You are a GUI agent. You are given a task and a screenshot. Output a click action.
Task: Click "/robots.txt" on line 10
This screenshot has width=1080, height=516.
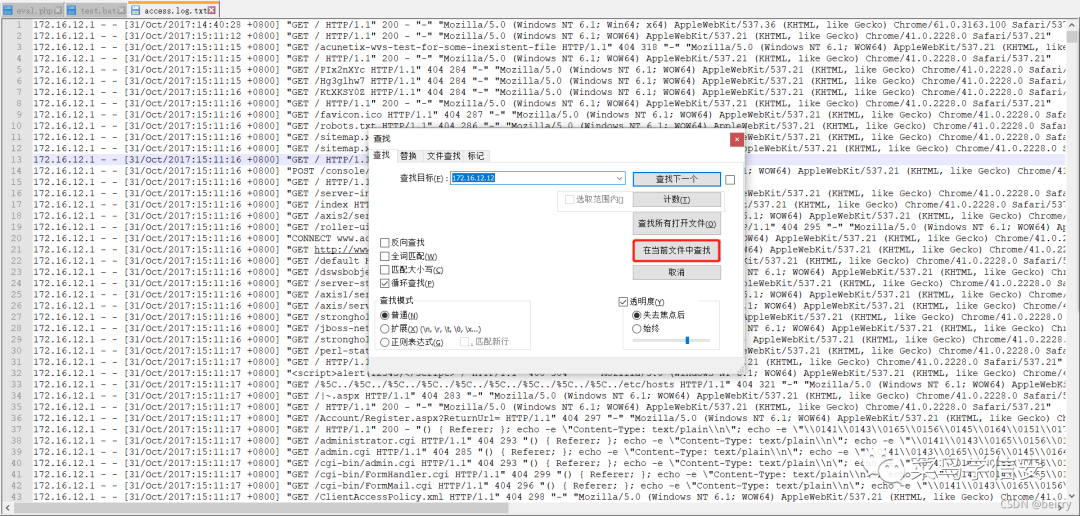(345, 126)
